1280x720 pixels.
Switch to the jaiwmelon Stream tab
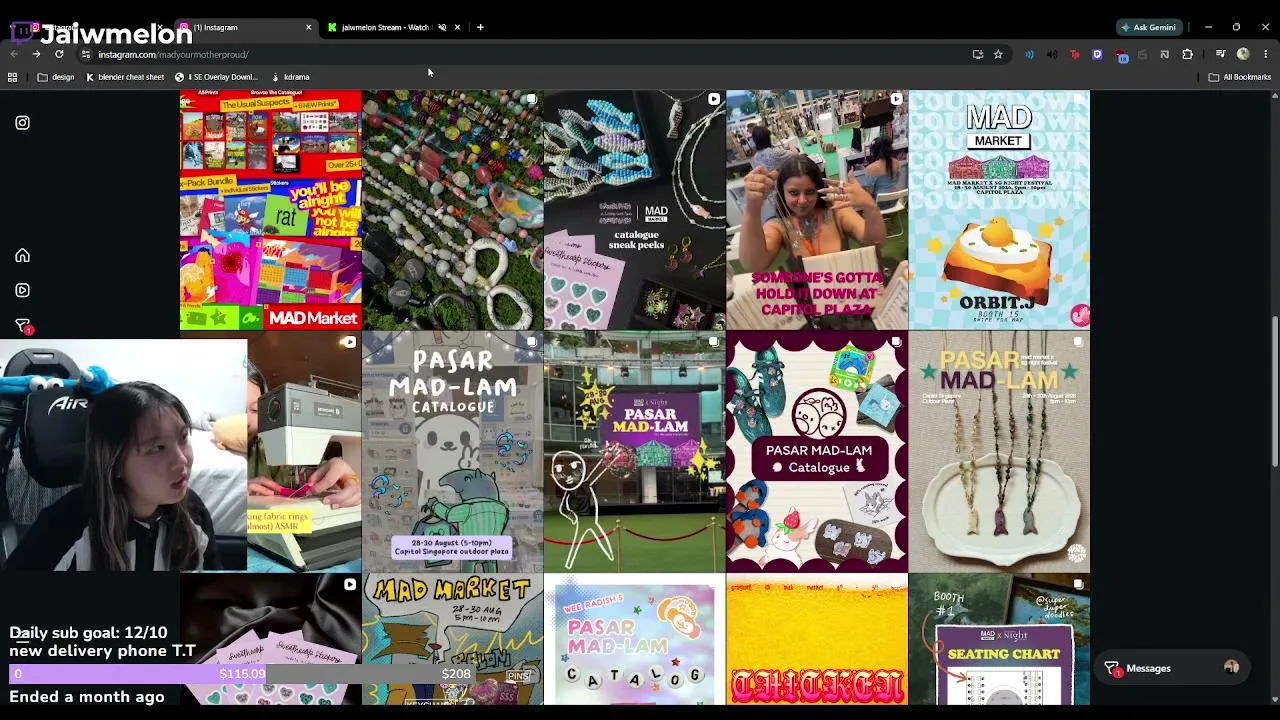392,27
